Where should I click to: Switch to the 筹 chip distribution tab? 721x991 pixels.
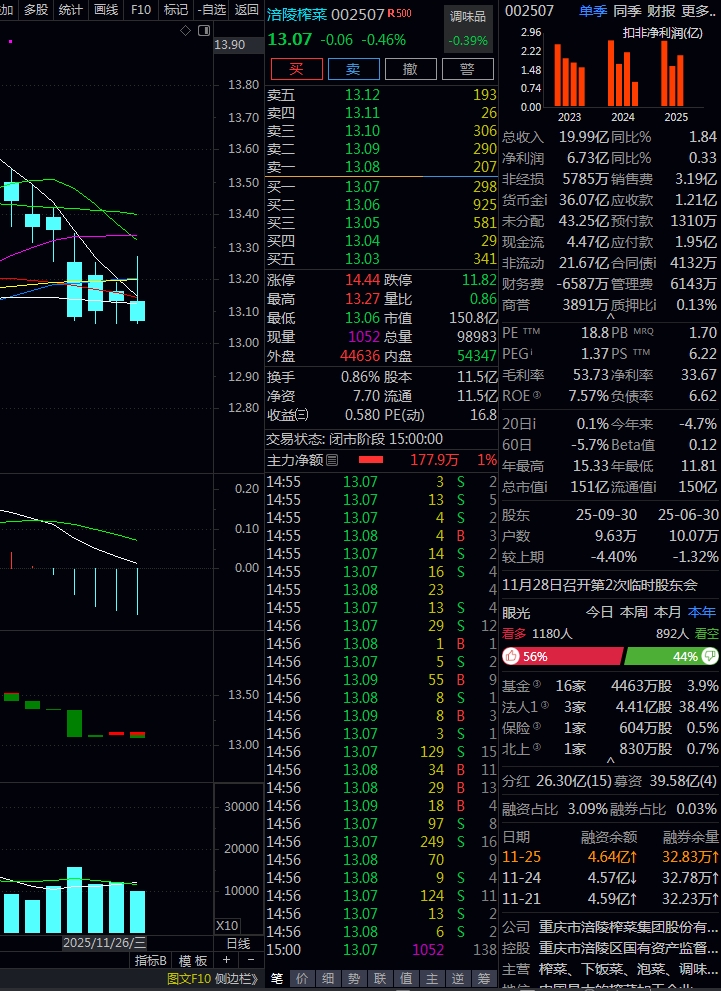(484, 978)
